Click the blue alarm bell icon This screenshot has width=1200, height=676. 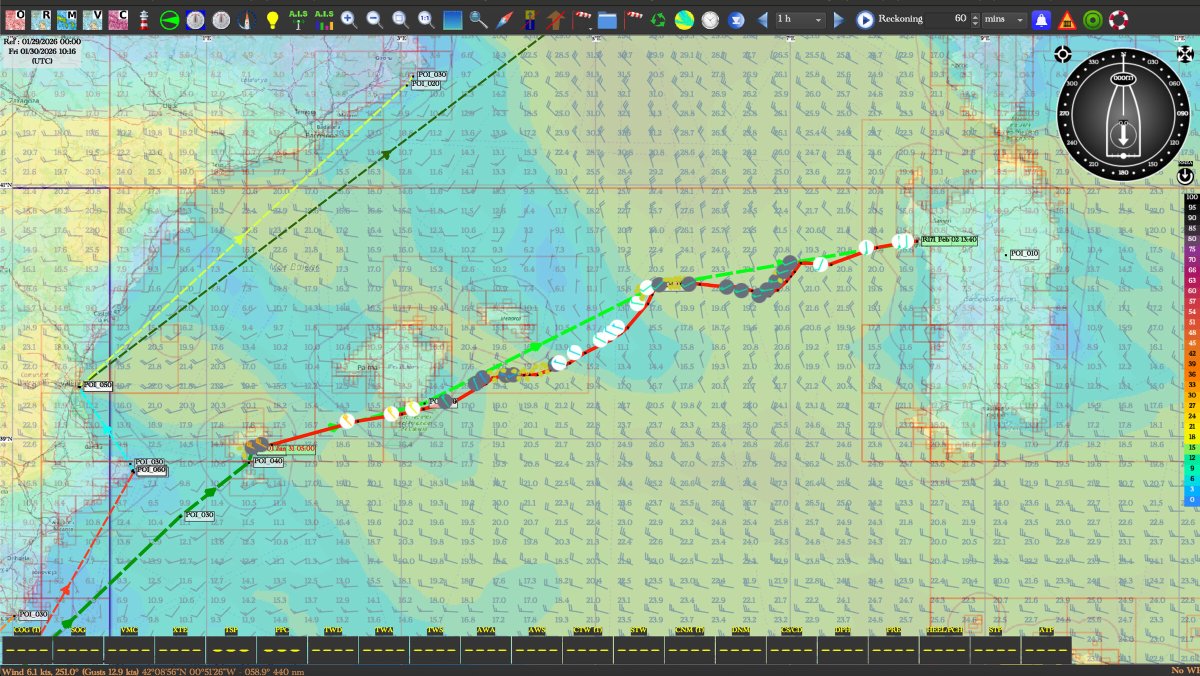pos(1041,19)
